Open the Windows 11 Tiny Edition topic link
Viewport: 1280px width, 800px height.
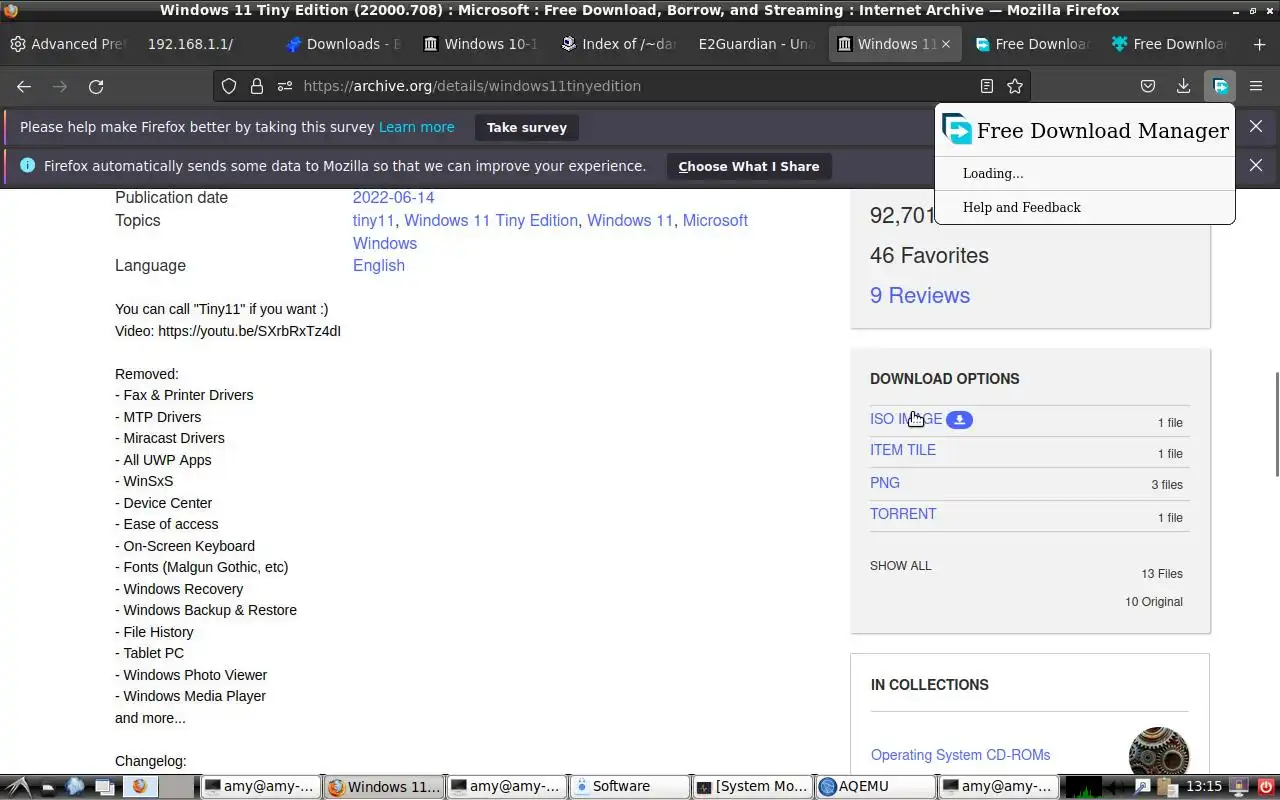click(491, 220)
